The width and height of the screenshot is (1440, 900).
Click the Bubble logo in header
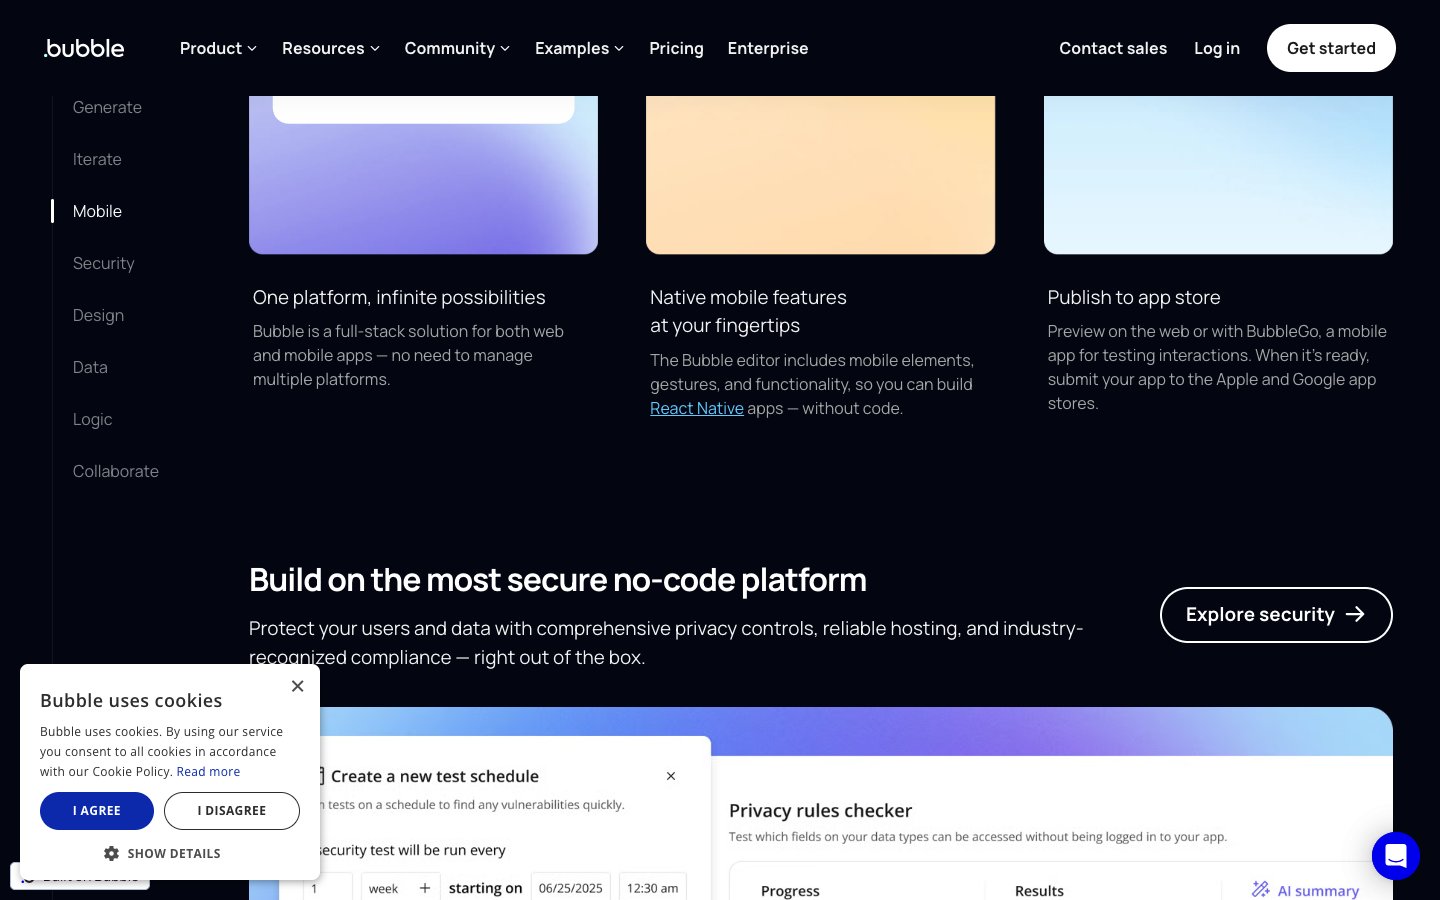coord(85,48)
